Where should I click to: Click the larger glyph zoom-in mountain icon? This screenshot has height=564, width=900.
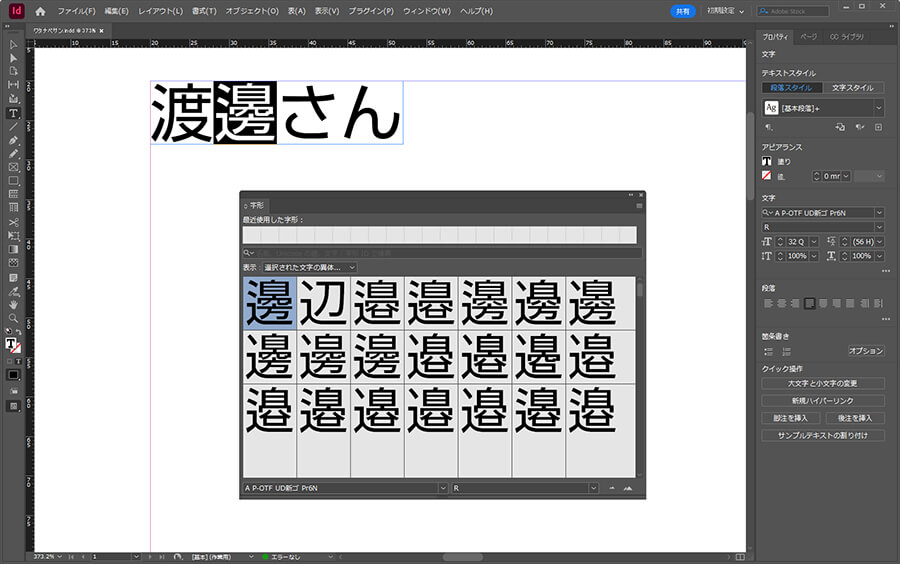click(628, 488)
